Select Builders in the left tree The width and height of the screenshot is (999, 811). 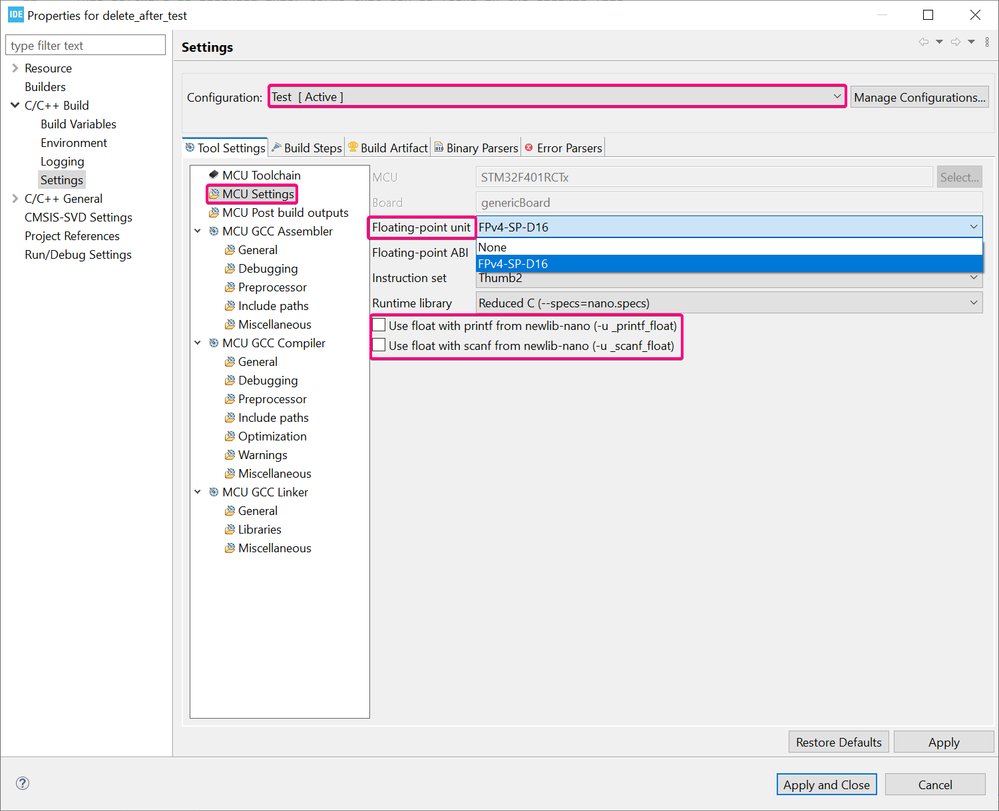(45, 87)
